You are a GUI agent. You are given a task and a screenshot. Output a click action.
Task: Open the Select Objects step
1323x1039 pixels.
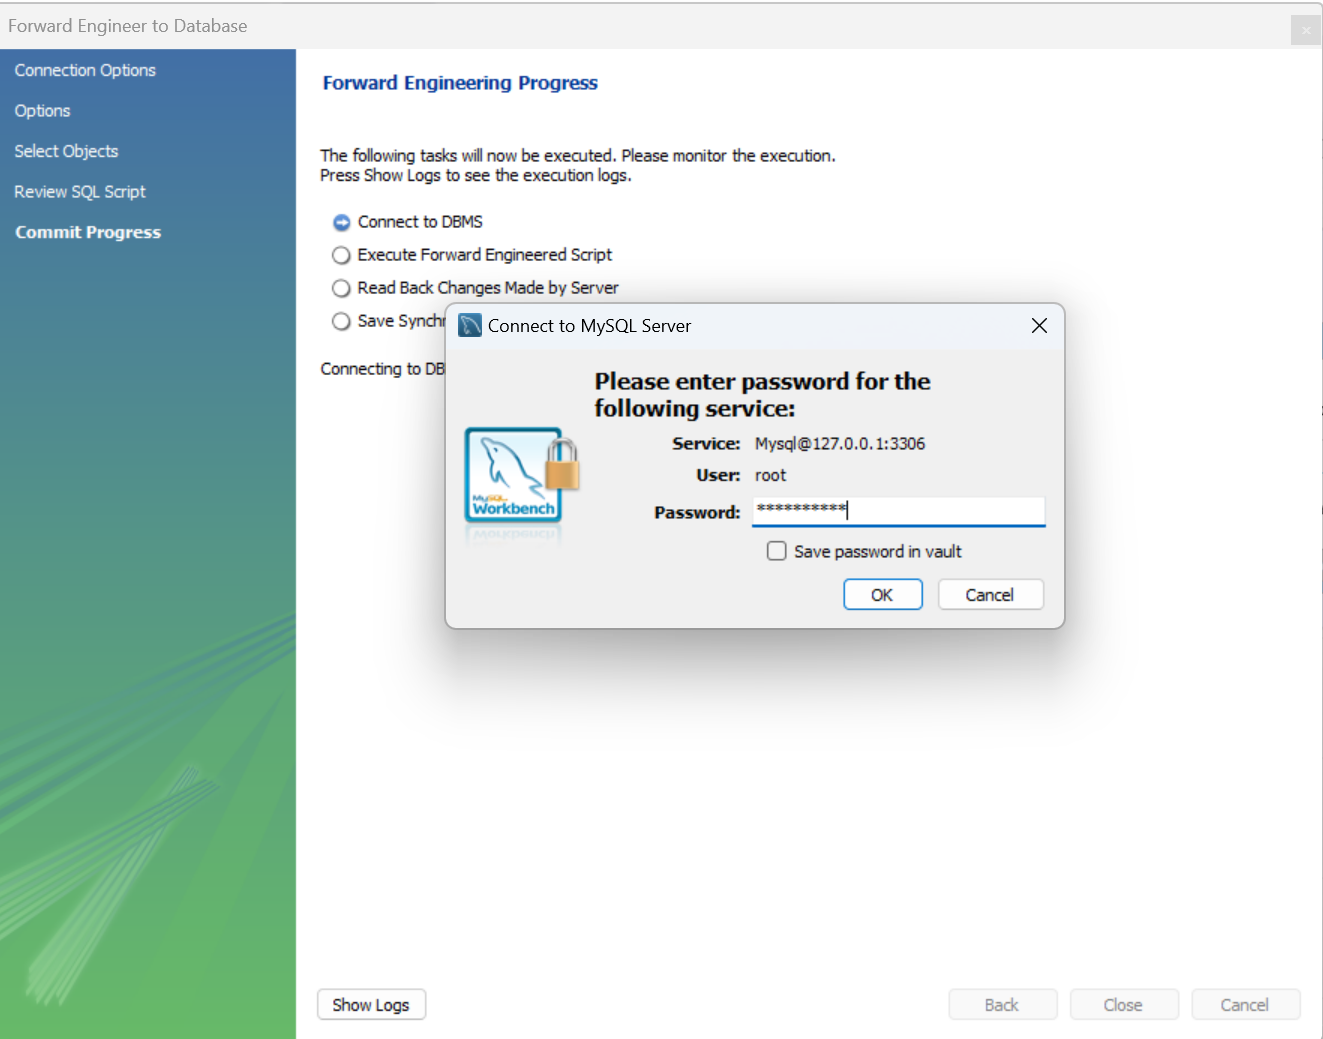coord(66,151)
